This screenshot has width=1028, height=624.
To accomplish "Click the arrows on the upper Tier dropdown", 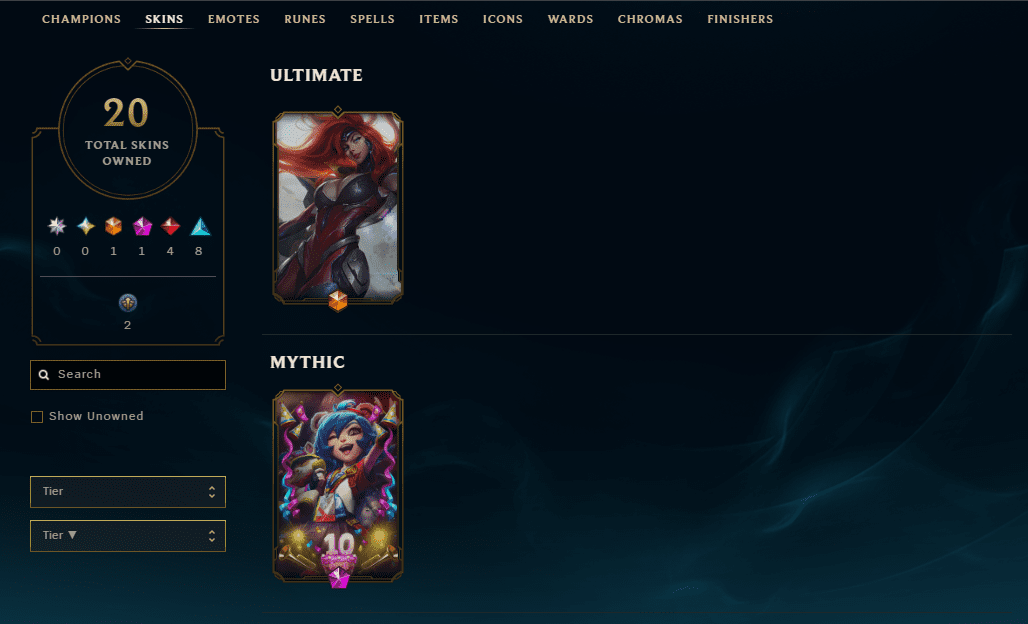I will (212, 492).
